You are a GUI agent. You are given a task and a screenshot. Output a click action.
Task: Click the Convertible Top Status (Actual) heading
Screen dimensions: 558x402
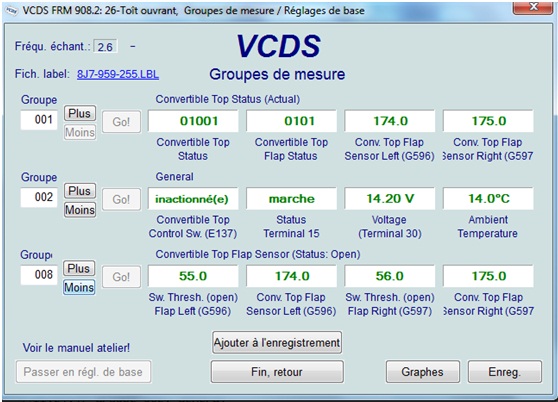pos(228,99)
